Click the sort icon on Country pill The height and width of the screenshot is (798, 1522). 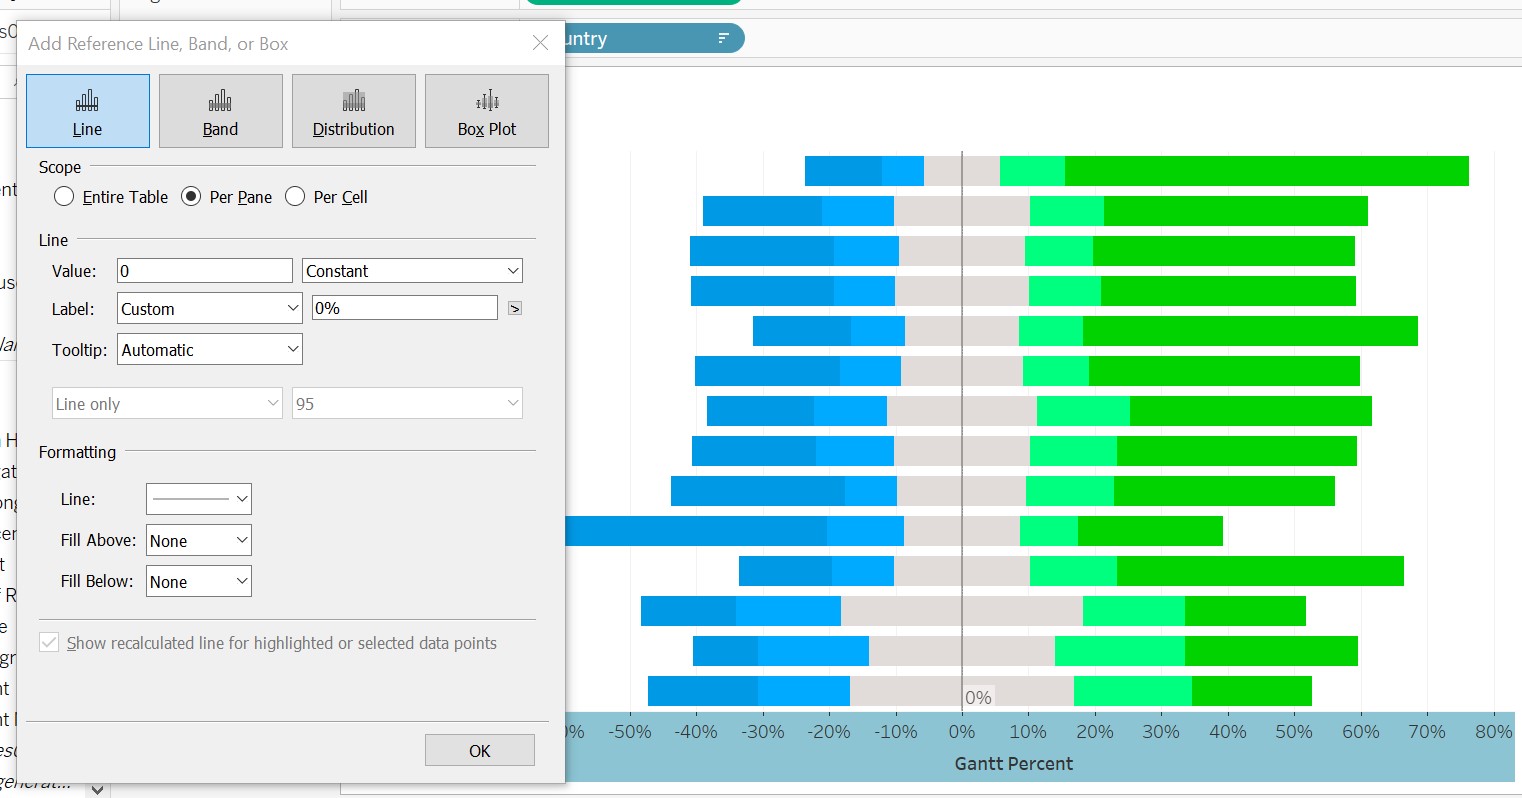click(723, 39)
